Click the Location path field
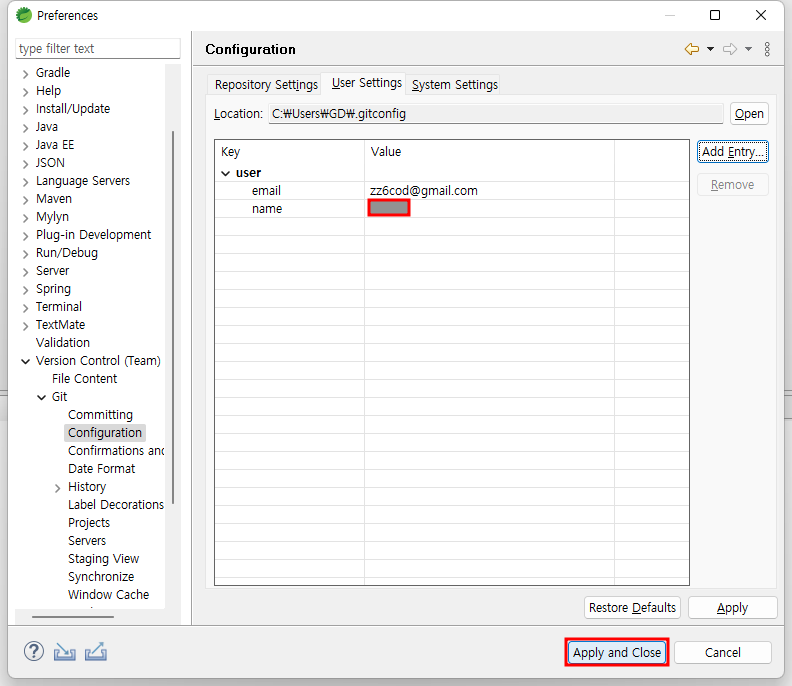The width and height of the screenshot is (792, 686). point(496,114)
